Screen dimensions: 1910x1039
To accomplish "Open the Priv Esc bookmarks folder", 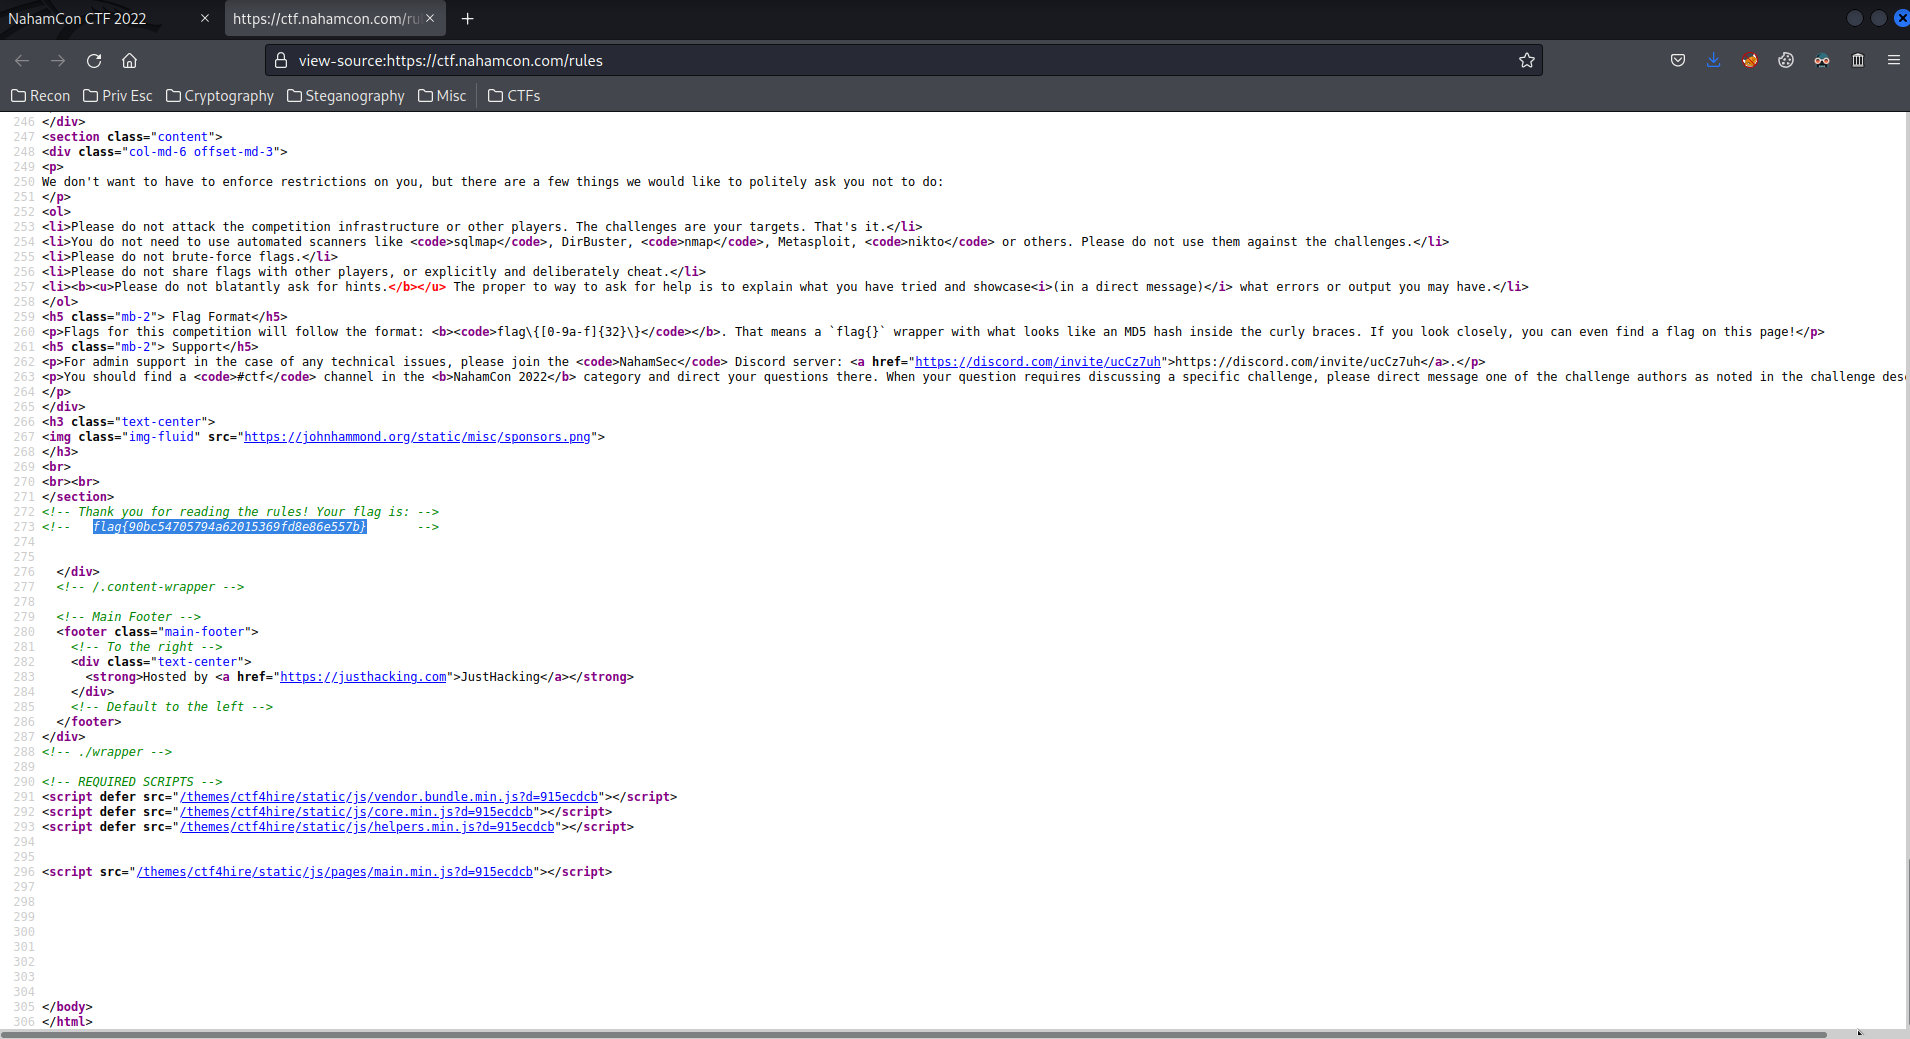I will click(x=118, y=96).
